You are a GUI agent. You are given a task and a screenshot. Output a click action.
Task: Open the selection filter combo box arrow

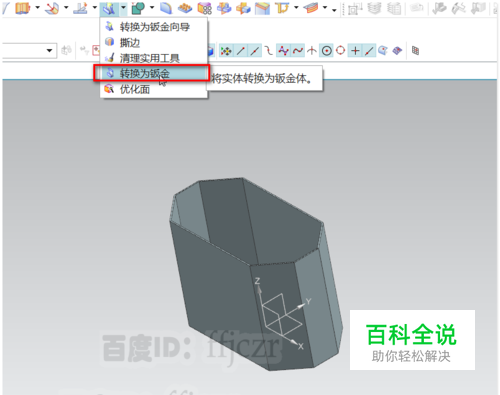pyautogui.click(x=49, y=51)
